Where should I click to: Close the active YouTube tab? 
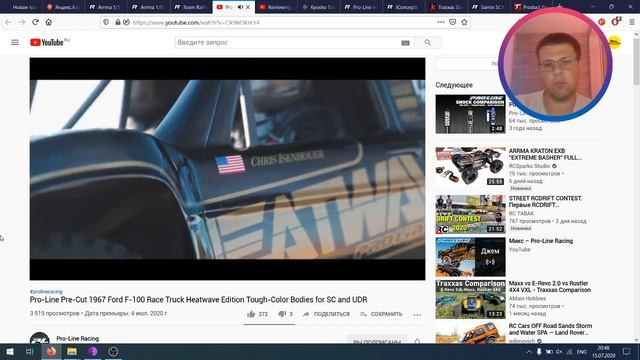[248, 7]
